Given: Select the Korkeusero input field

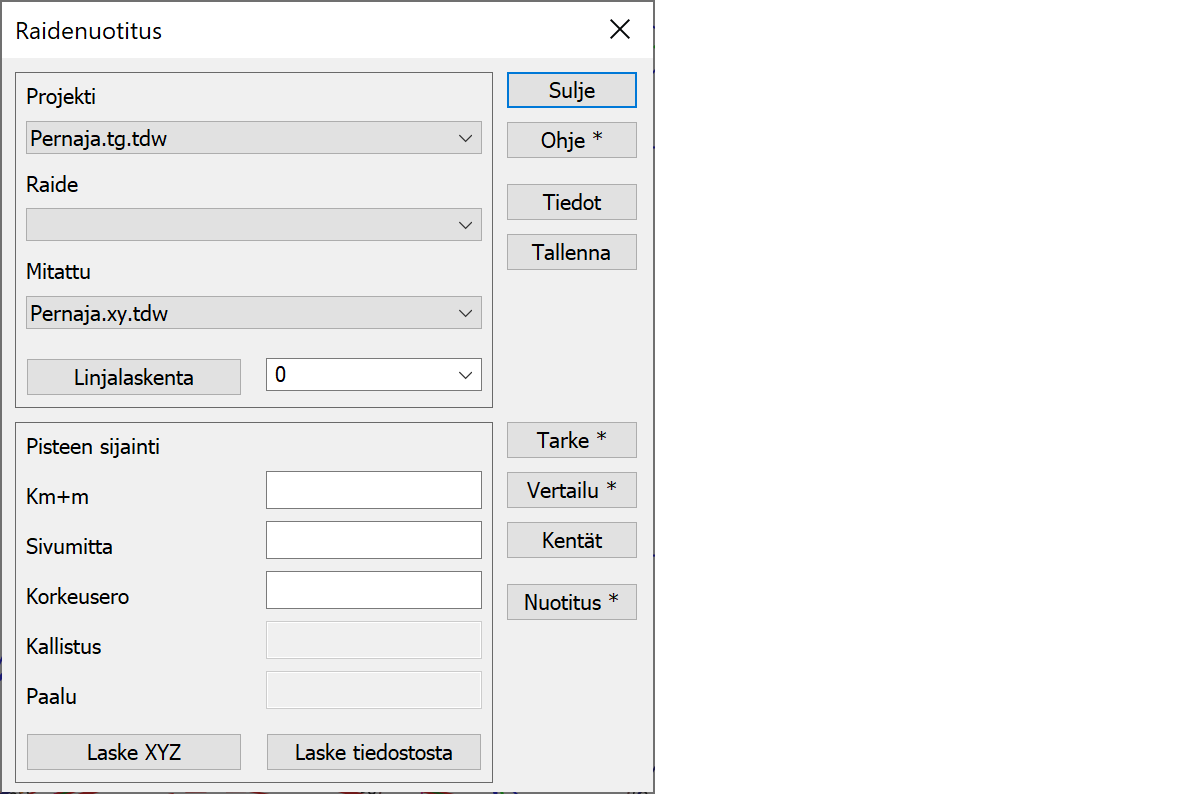Looking at the screenshot, I should 373,590.
